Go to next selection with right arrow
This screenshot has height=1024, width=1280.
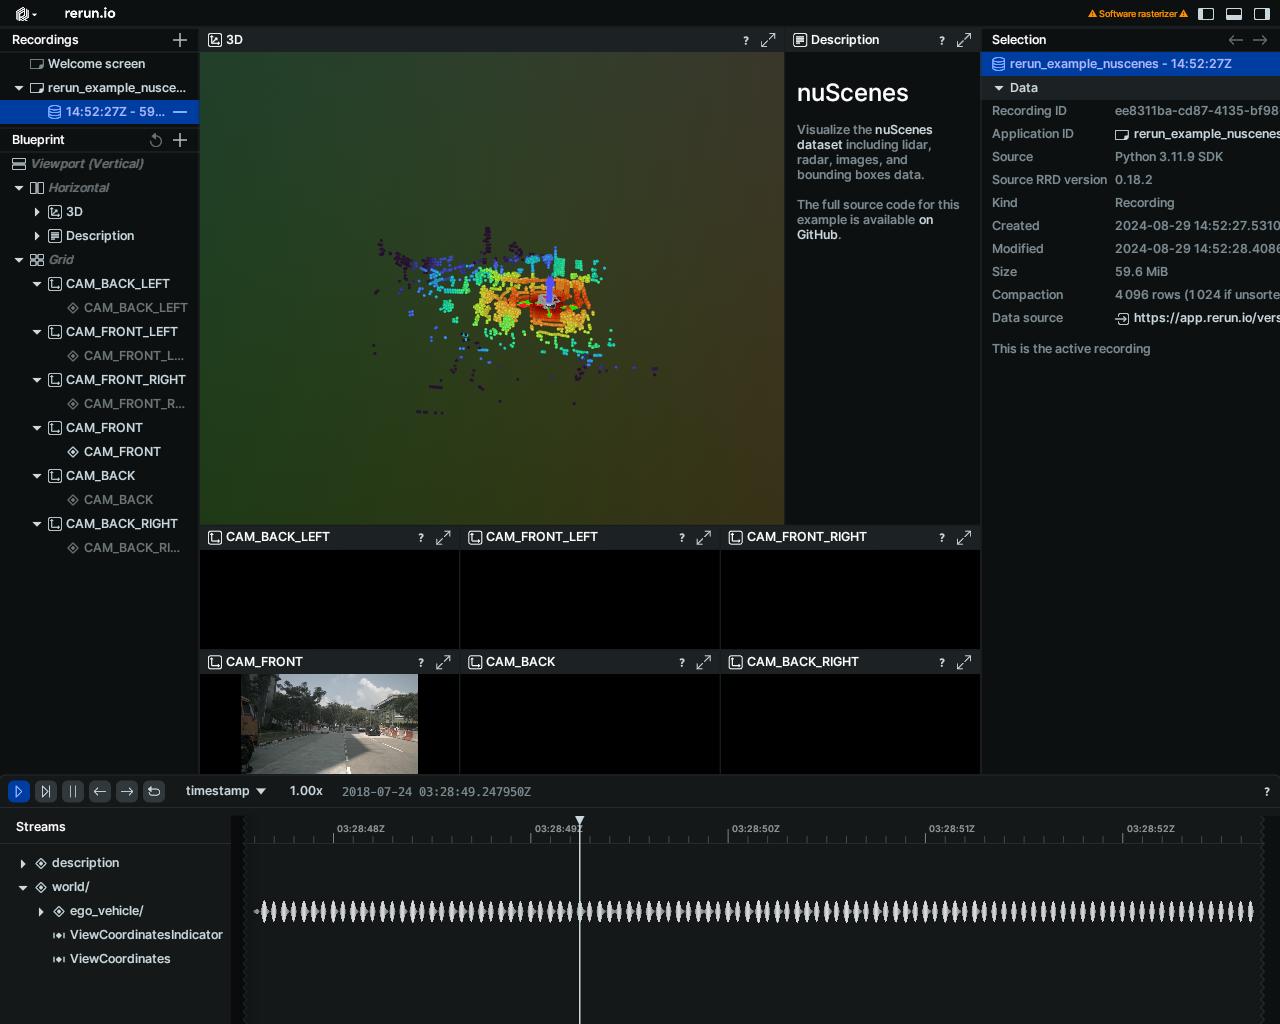(x=1260, y=40)
